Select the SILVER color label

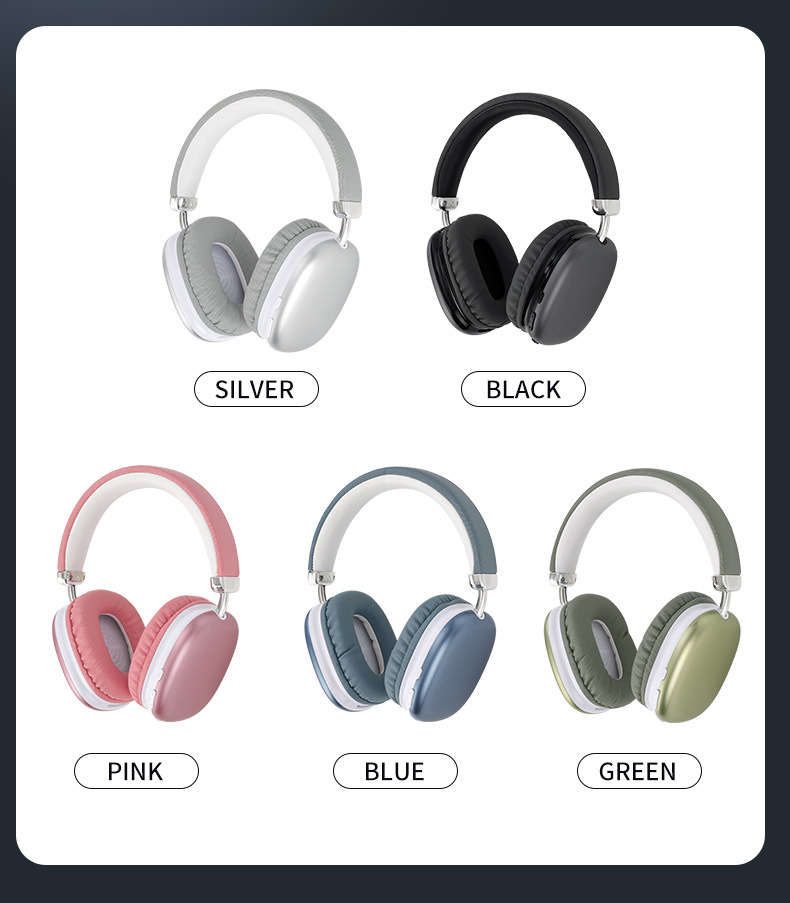(x=256, y=389)
